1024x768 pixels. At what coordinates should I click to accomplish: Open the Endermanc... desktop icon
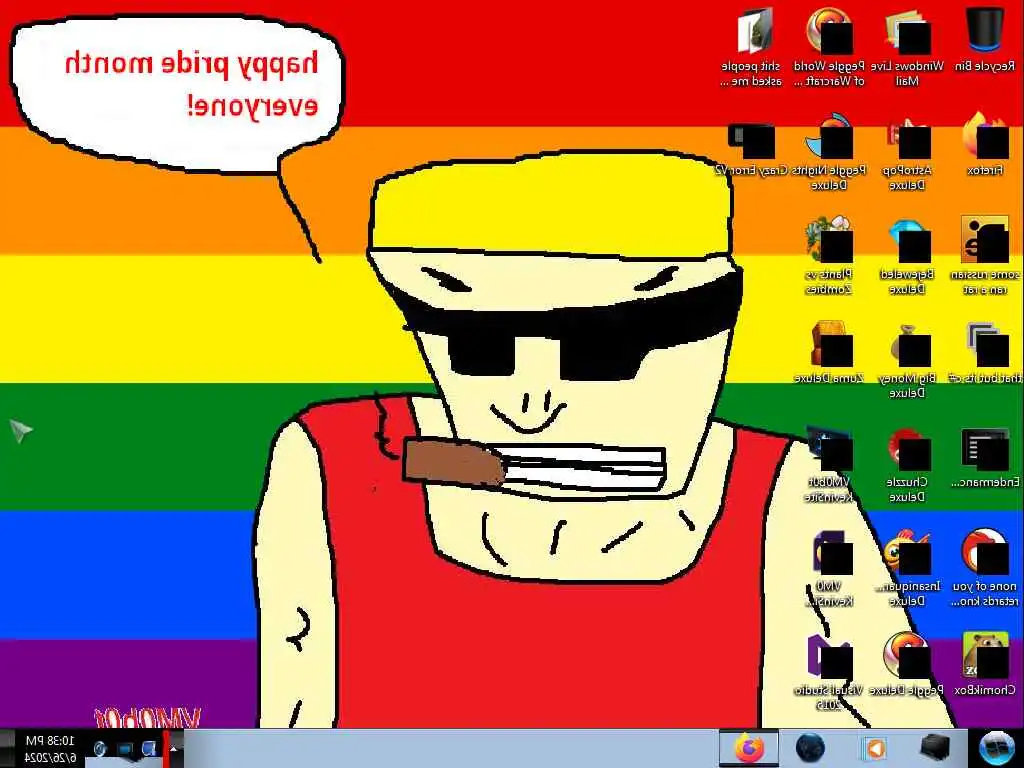point(985,456)
